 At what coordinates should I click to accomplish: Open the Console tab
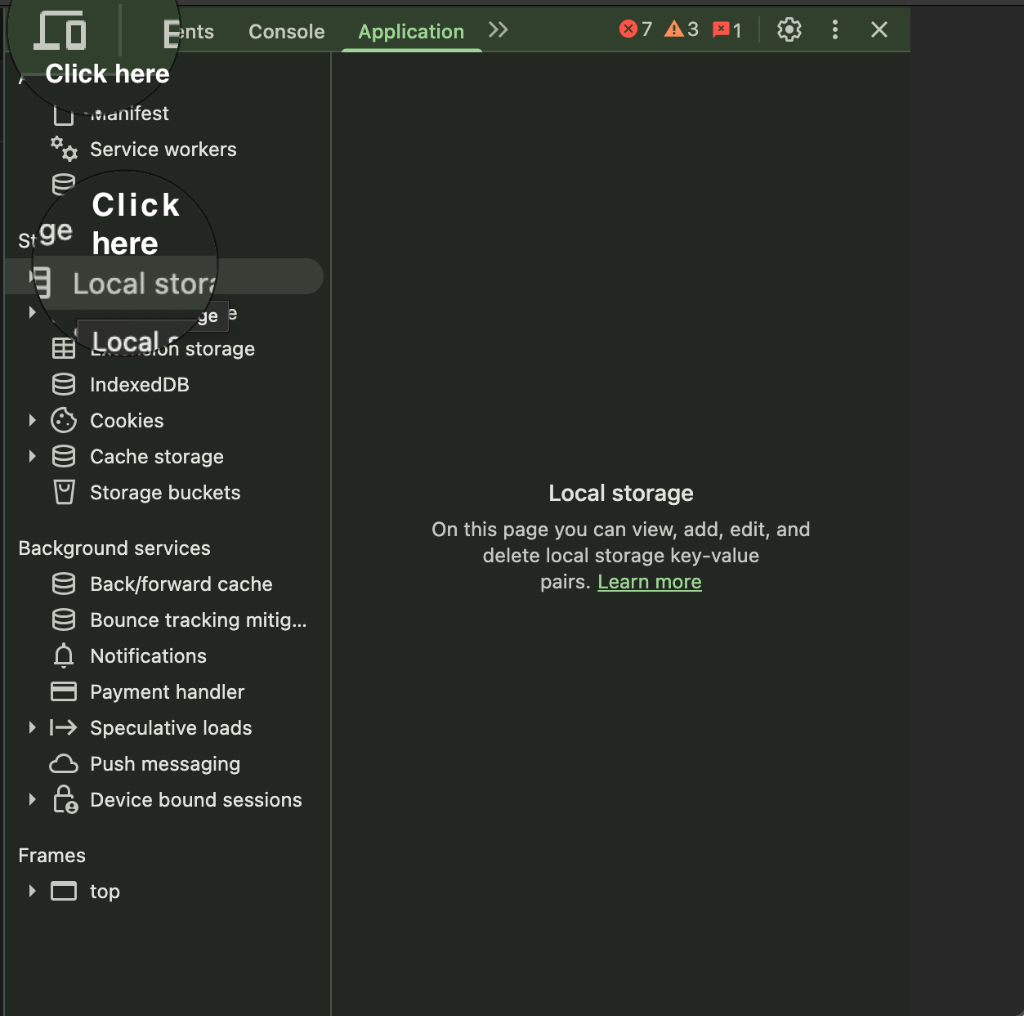click(x=286, y=31)
